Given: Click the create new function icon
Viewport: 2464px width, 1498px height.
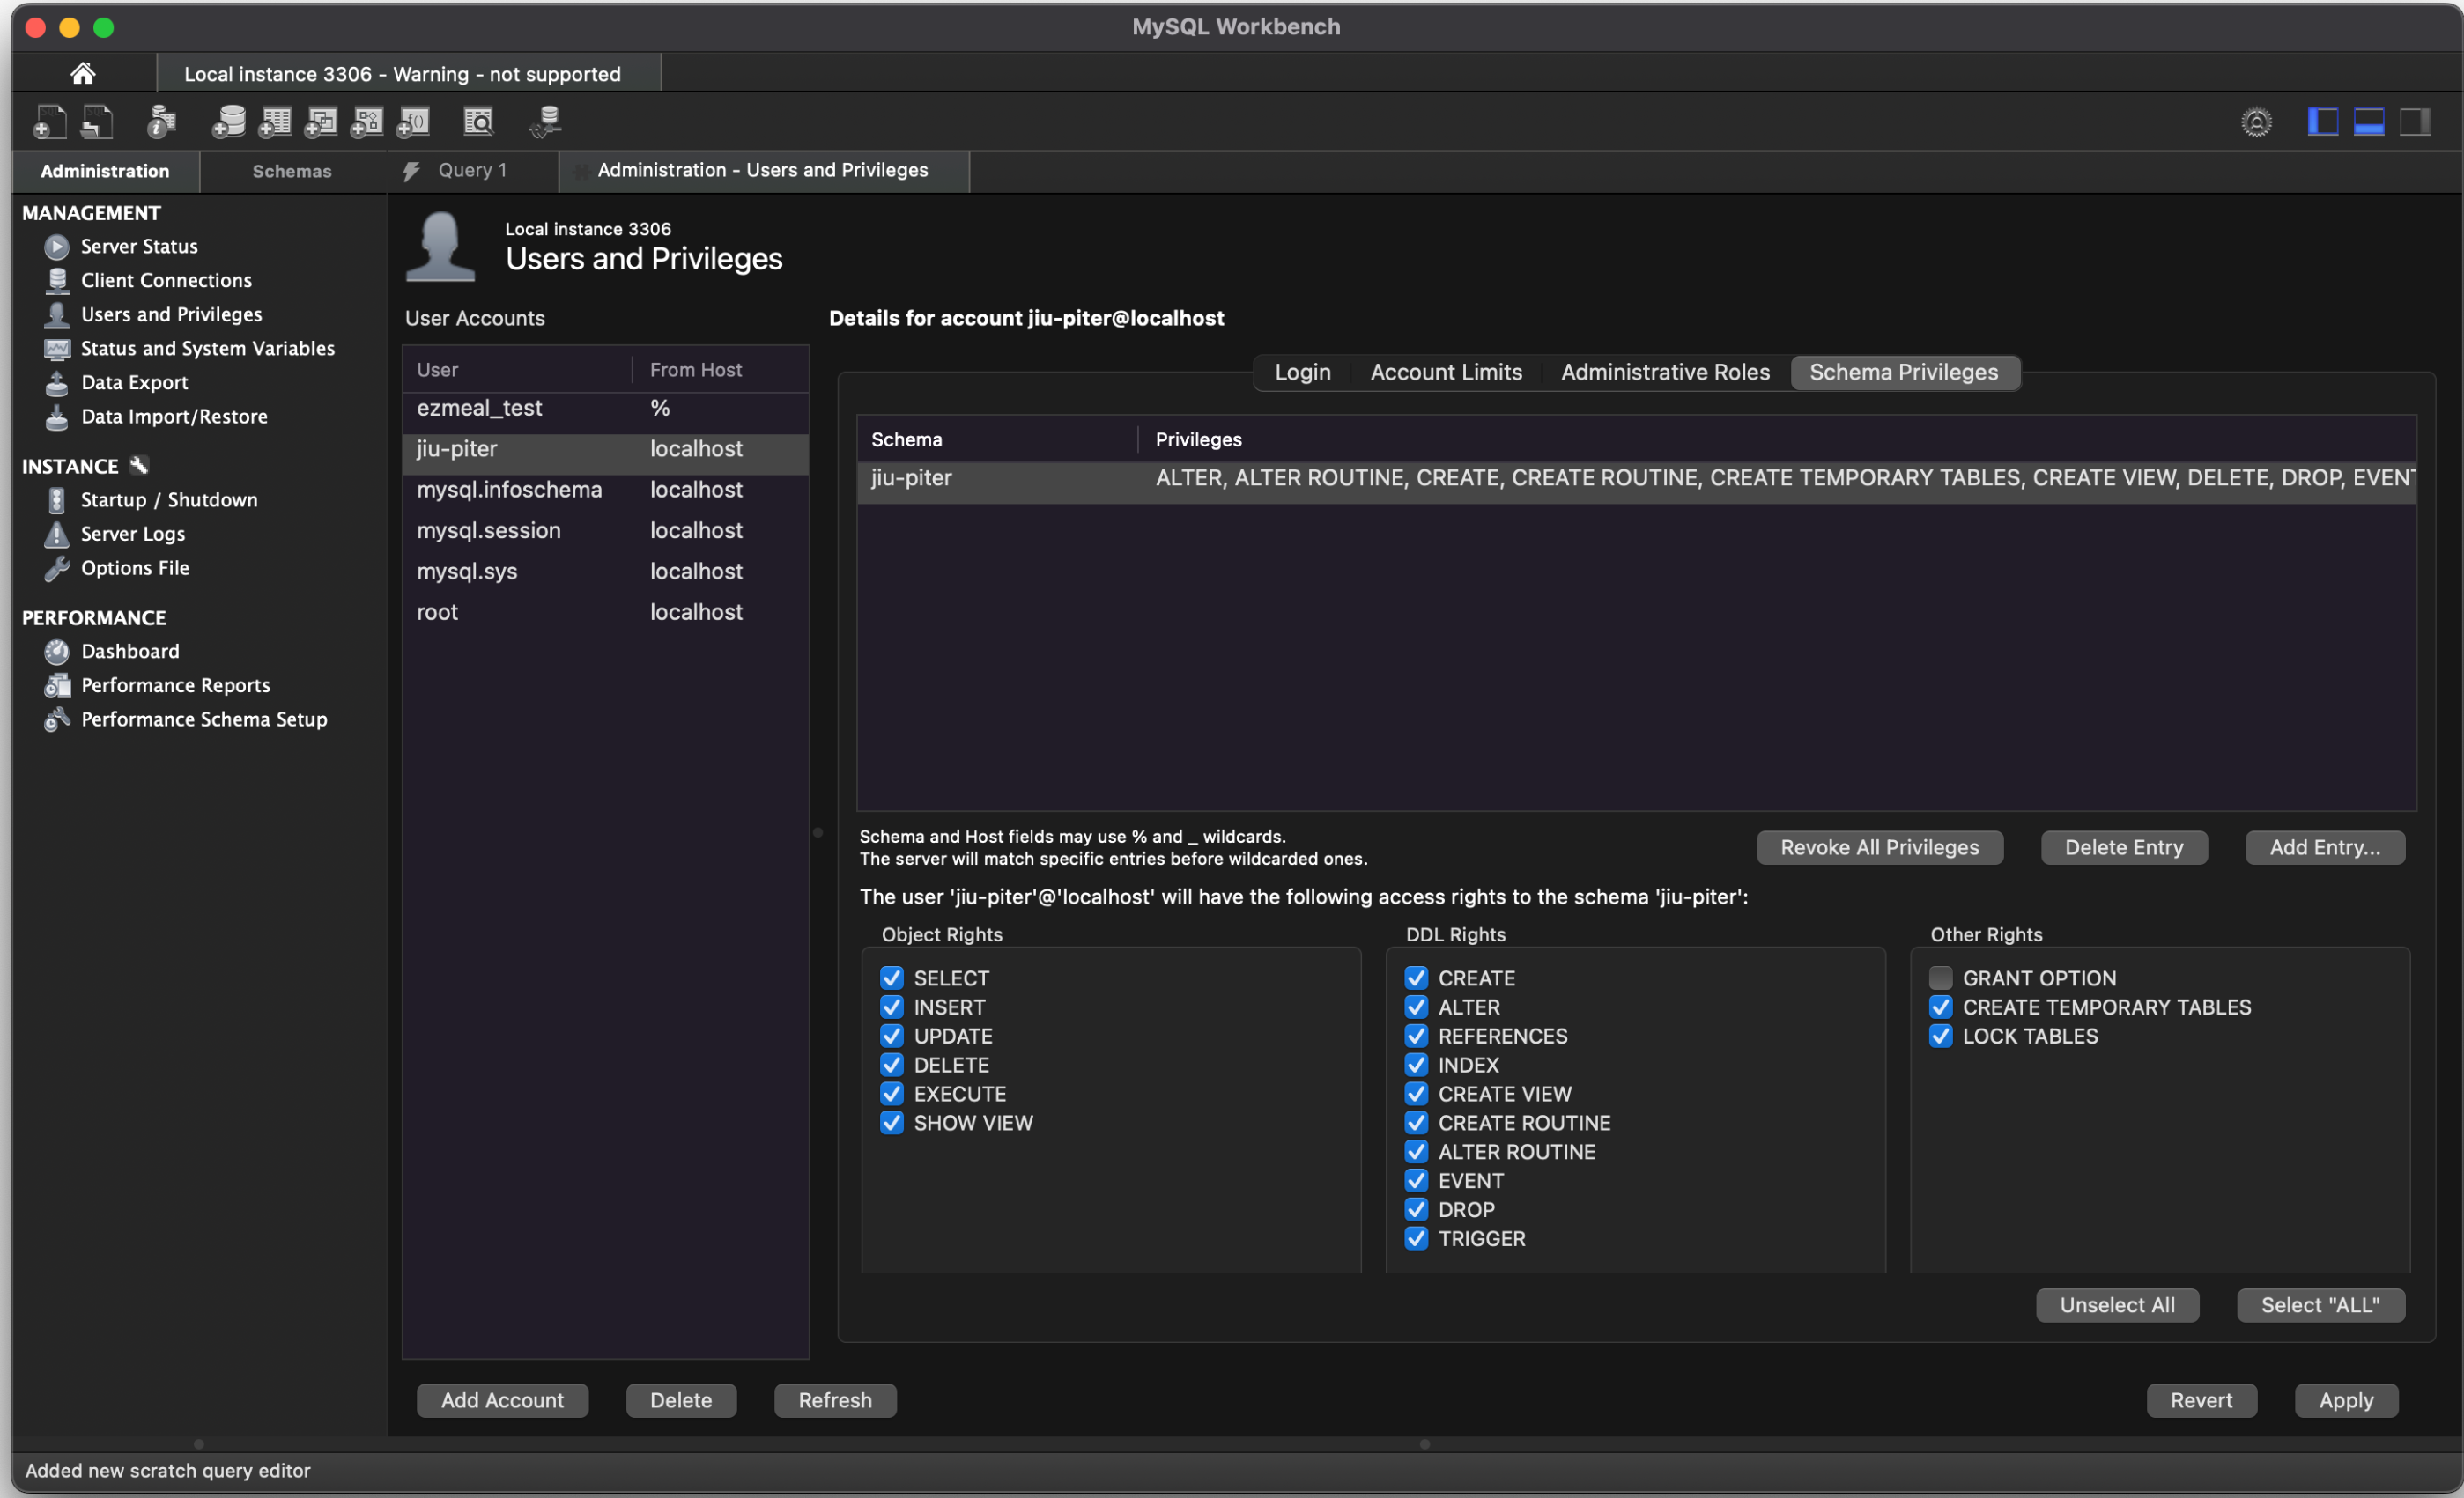Looking at the screenshot, I should click(x=413, y=122).
